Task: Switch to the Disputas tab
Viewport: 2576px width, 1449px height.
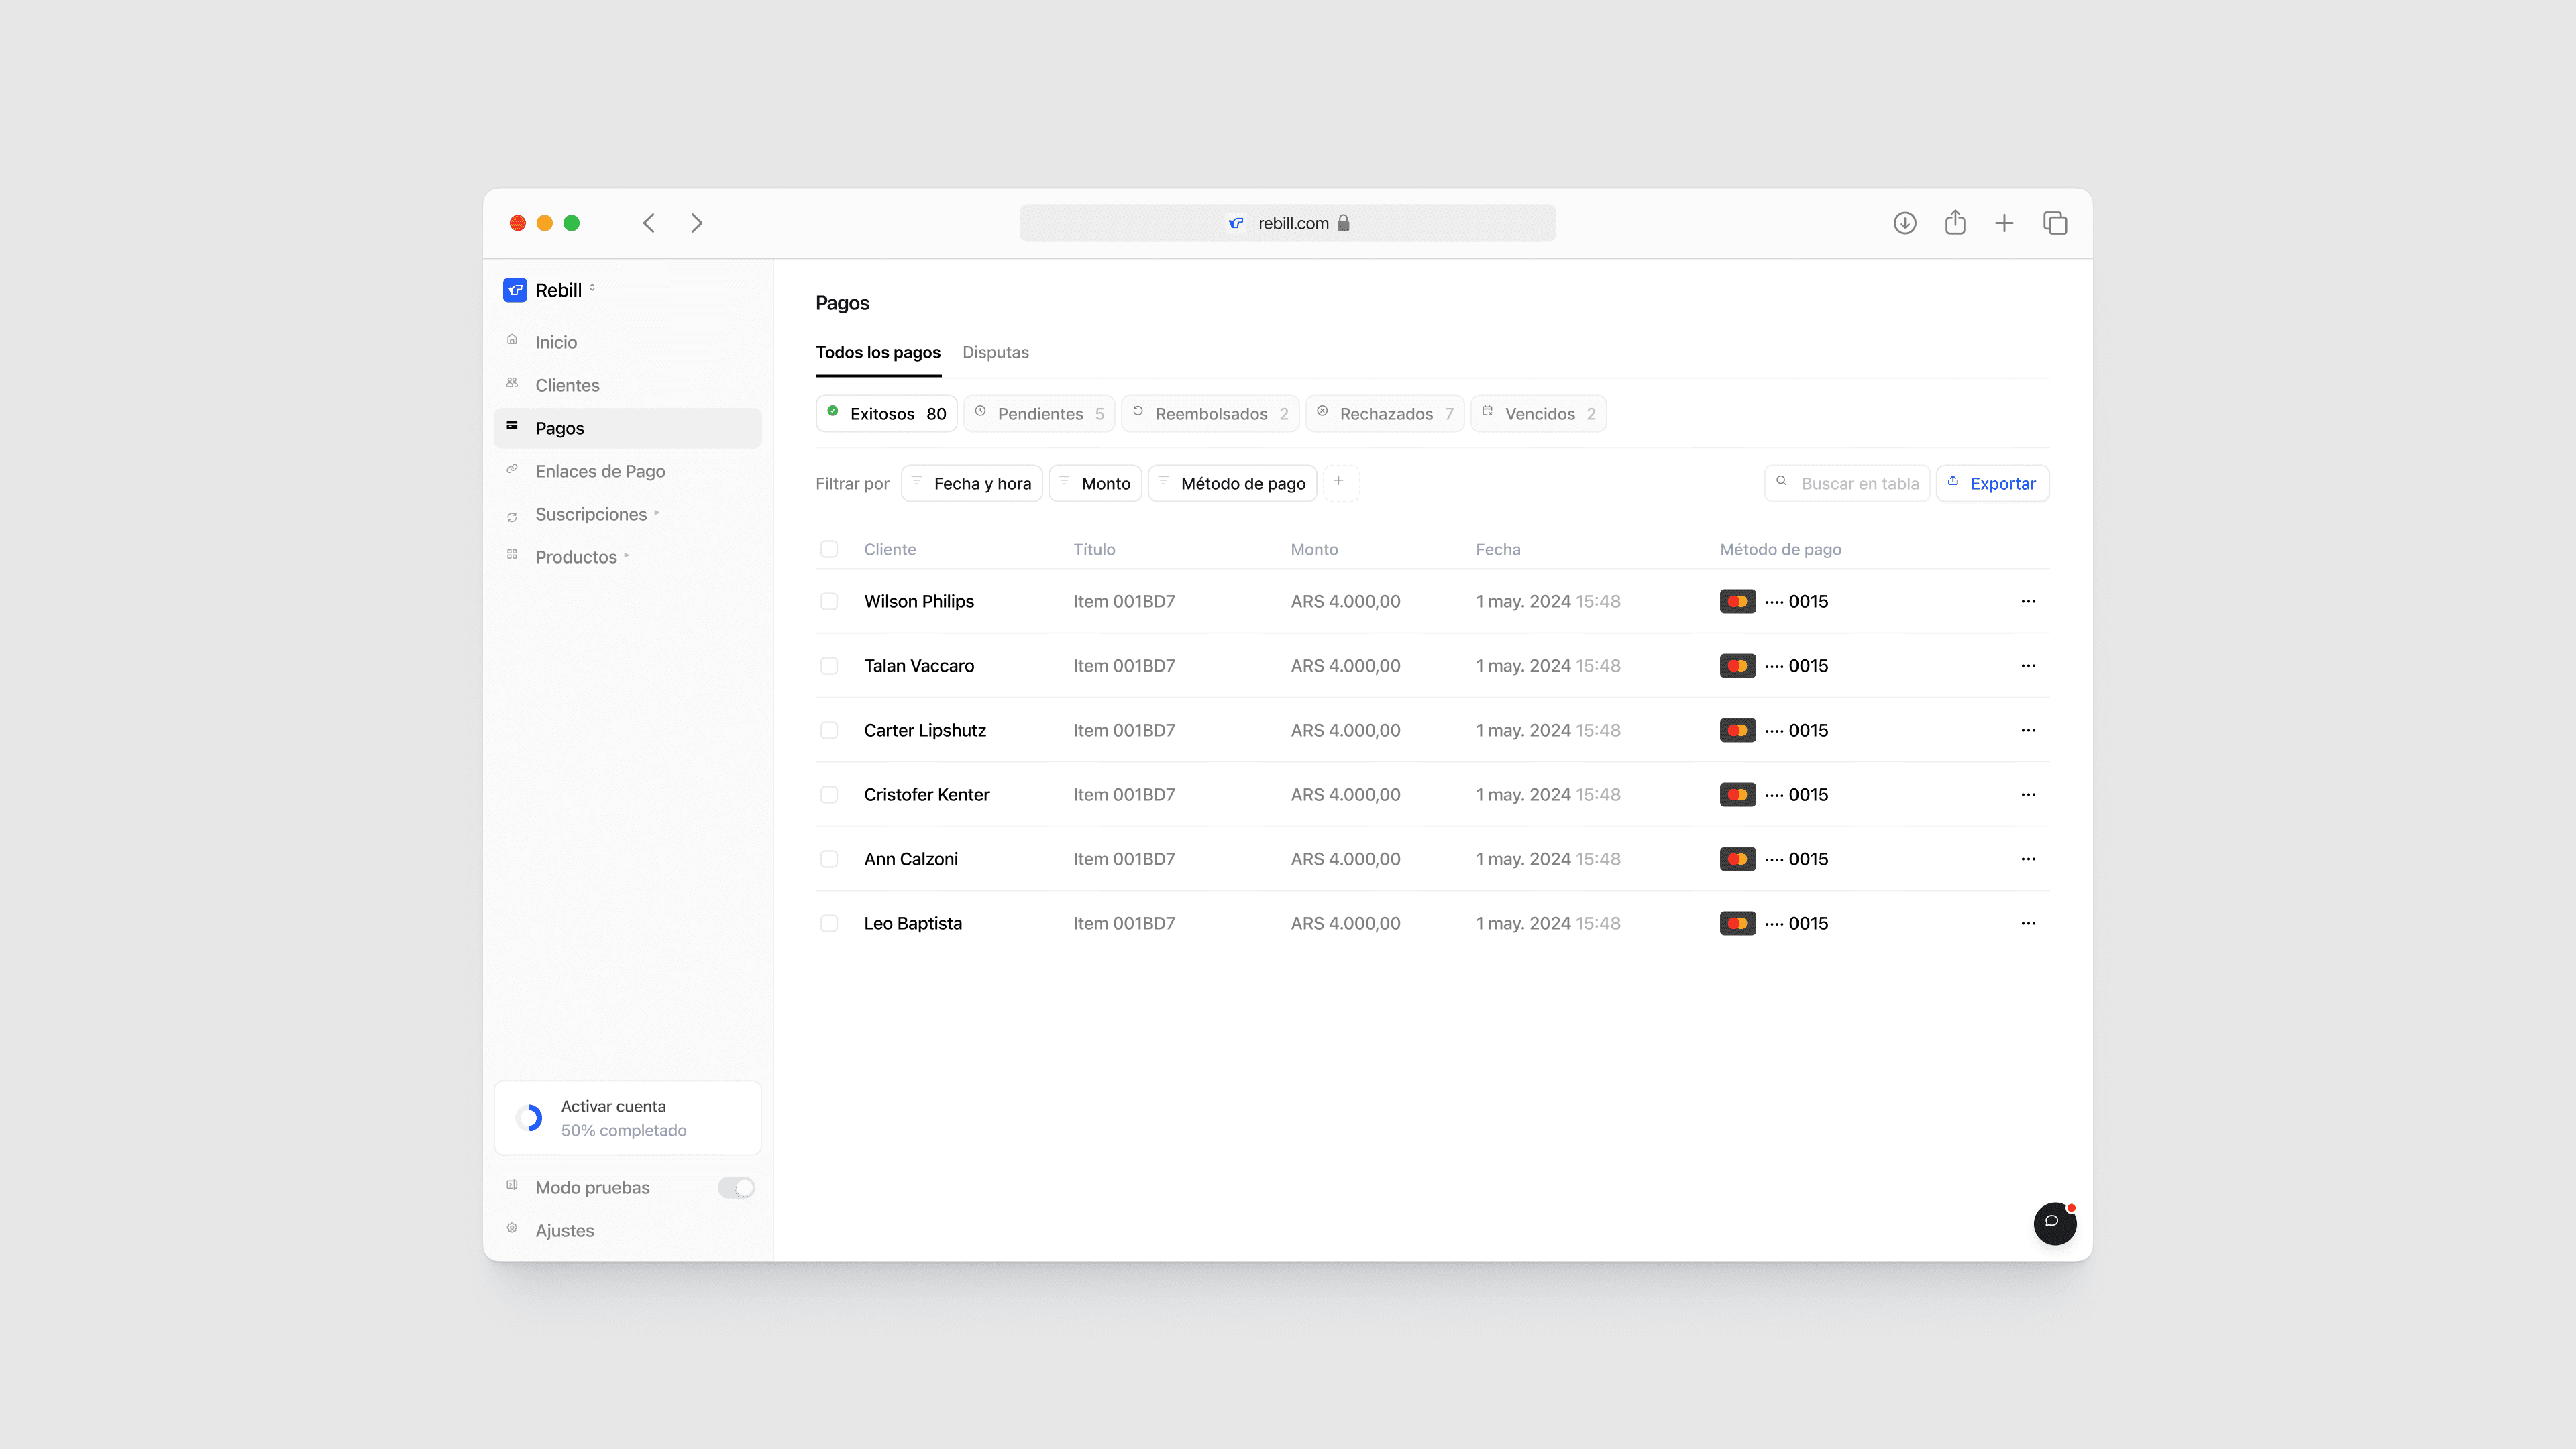Action: tap(995, 352)
